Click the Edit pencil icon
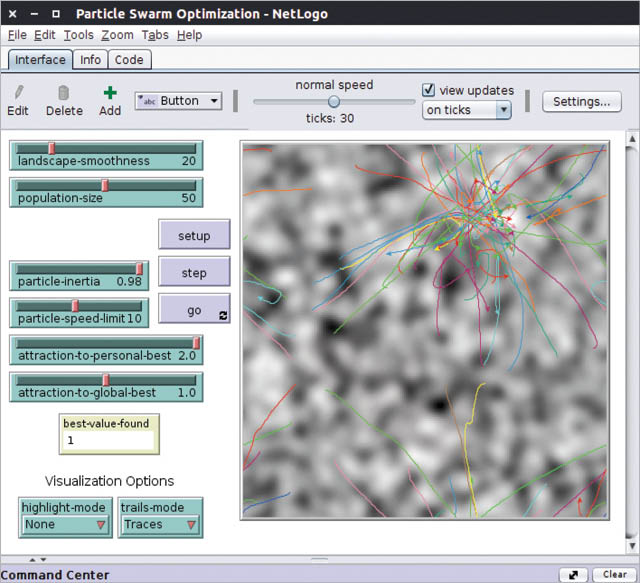640x583 pixels. [x=17, y=92]
